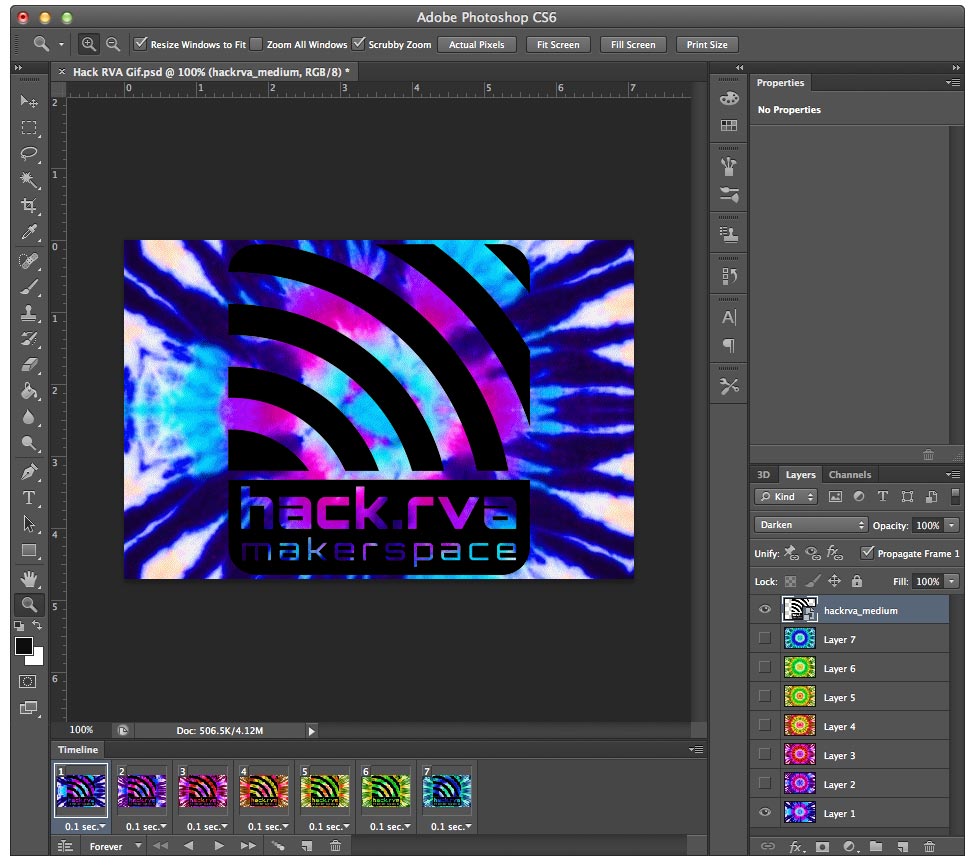
Task: Select the Path Selection tool
Action: tap(29, 524)
